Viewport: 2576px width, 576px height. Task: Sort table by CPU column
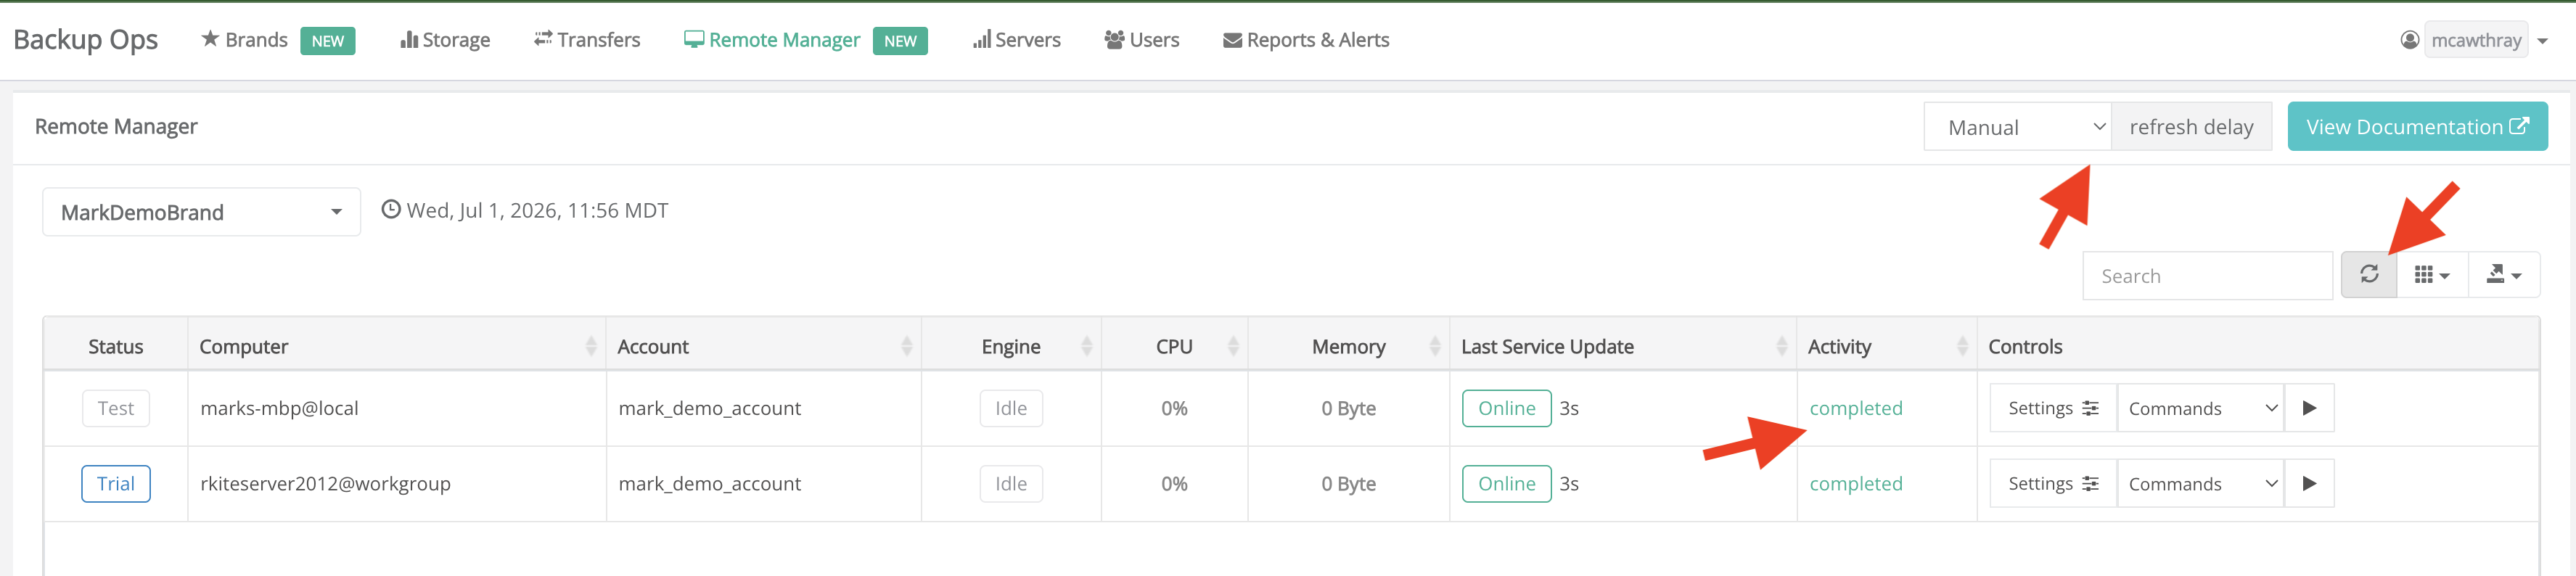point(1174,346)
